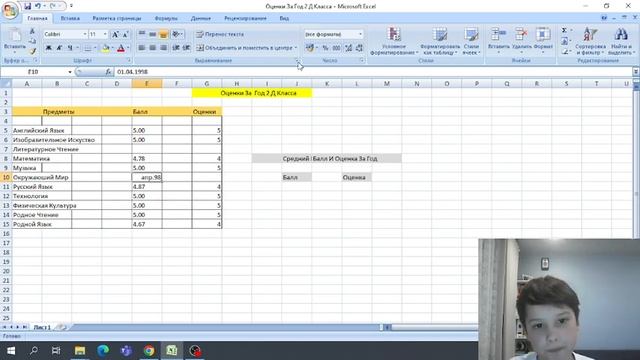Screen dimensions: 640x360
Task: Open Стили ячеек gallery
Action: (471, 41)
